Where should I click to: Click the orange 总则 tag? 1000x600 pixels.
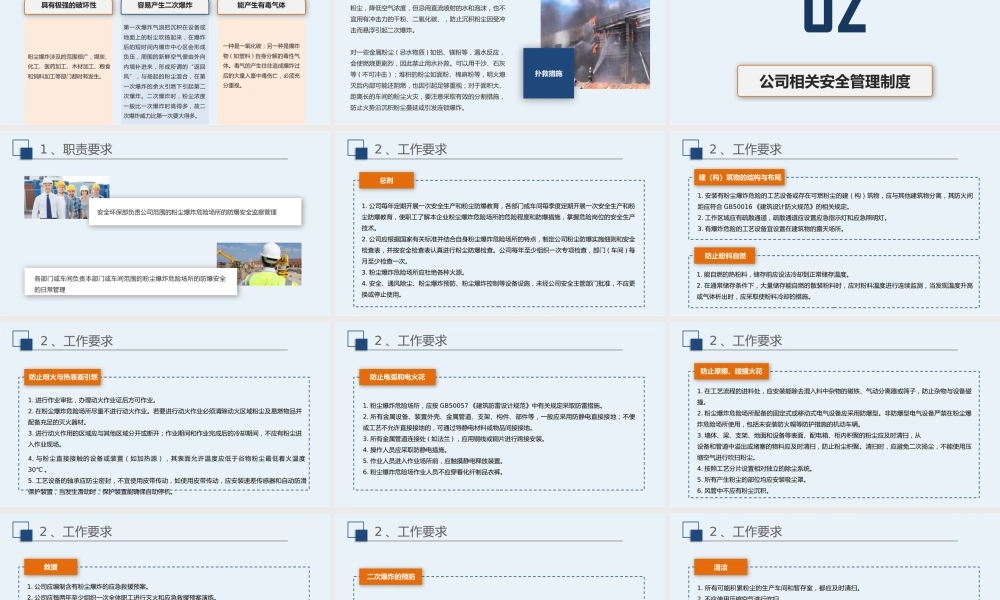pyautogui.click(x=386, y=180)
